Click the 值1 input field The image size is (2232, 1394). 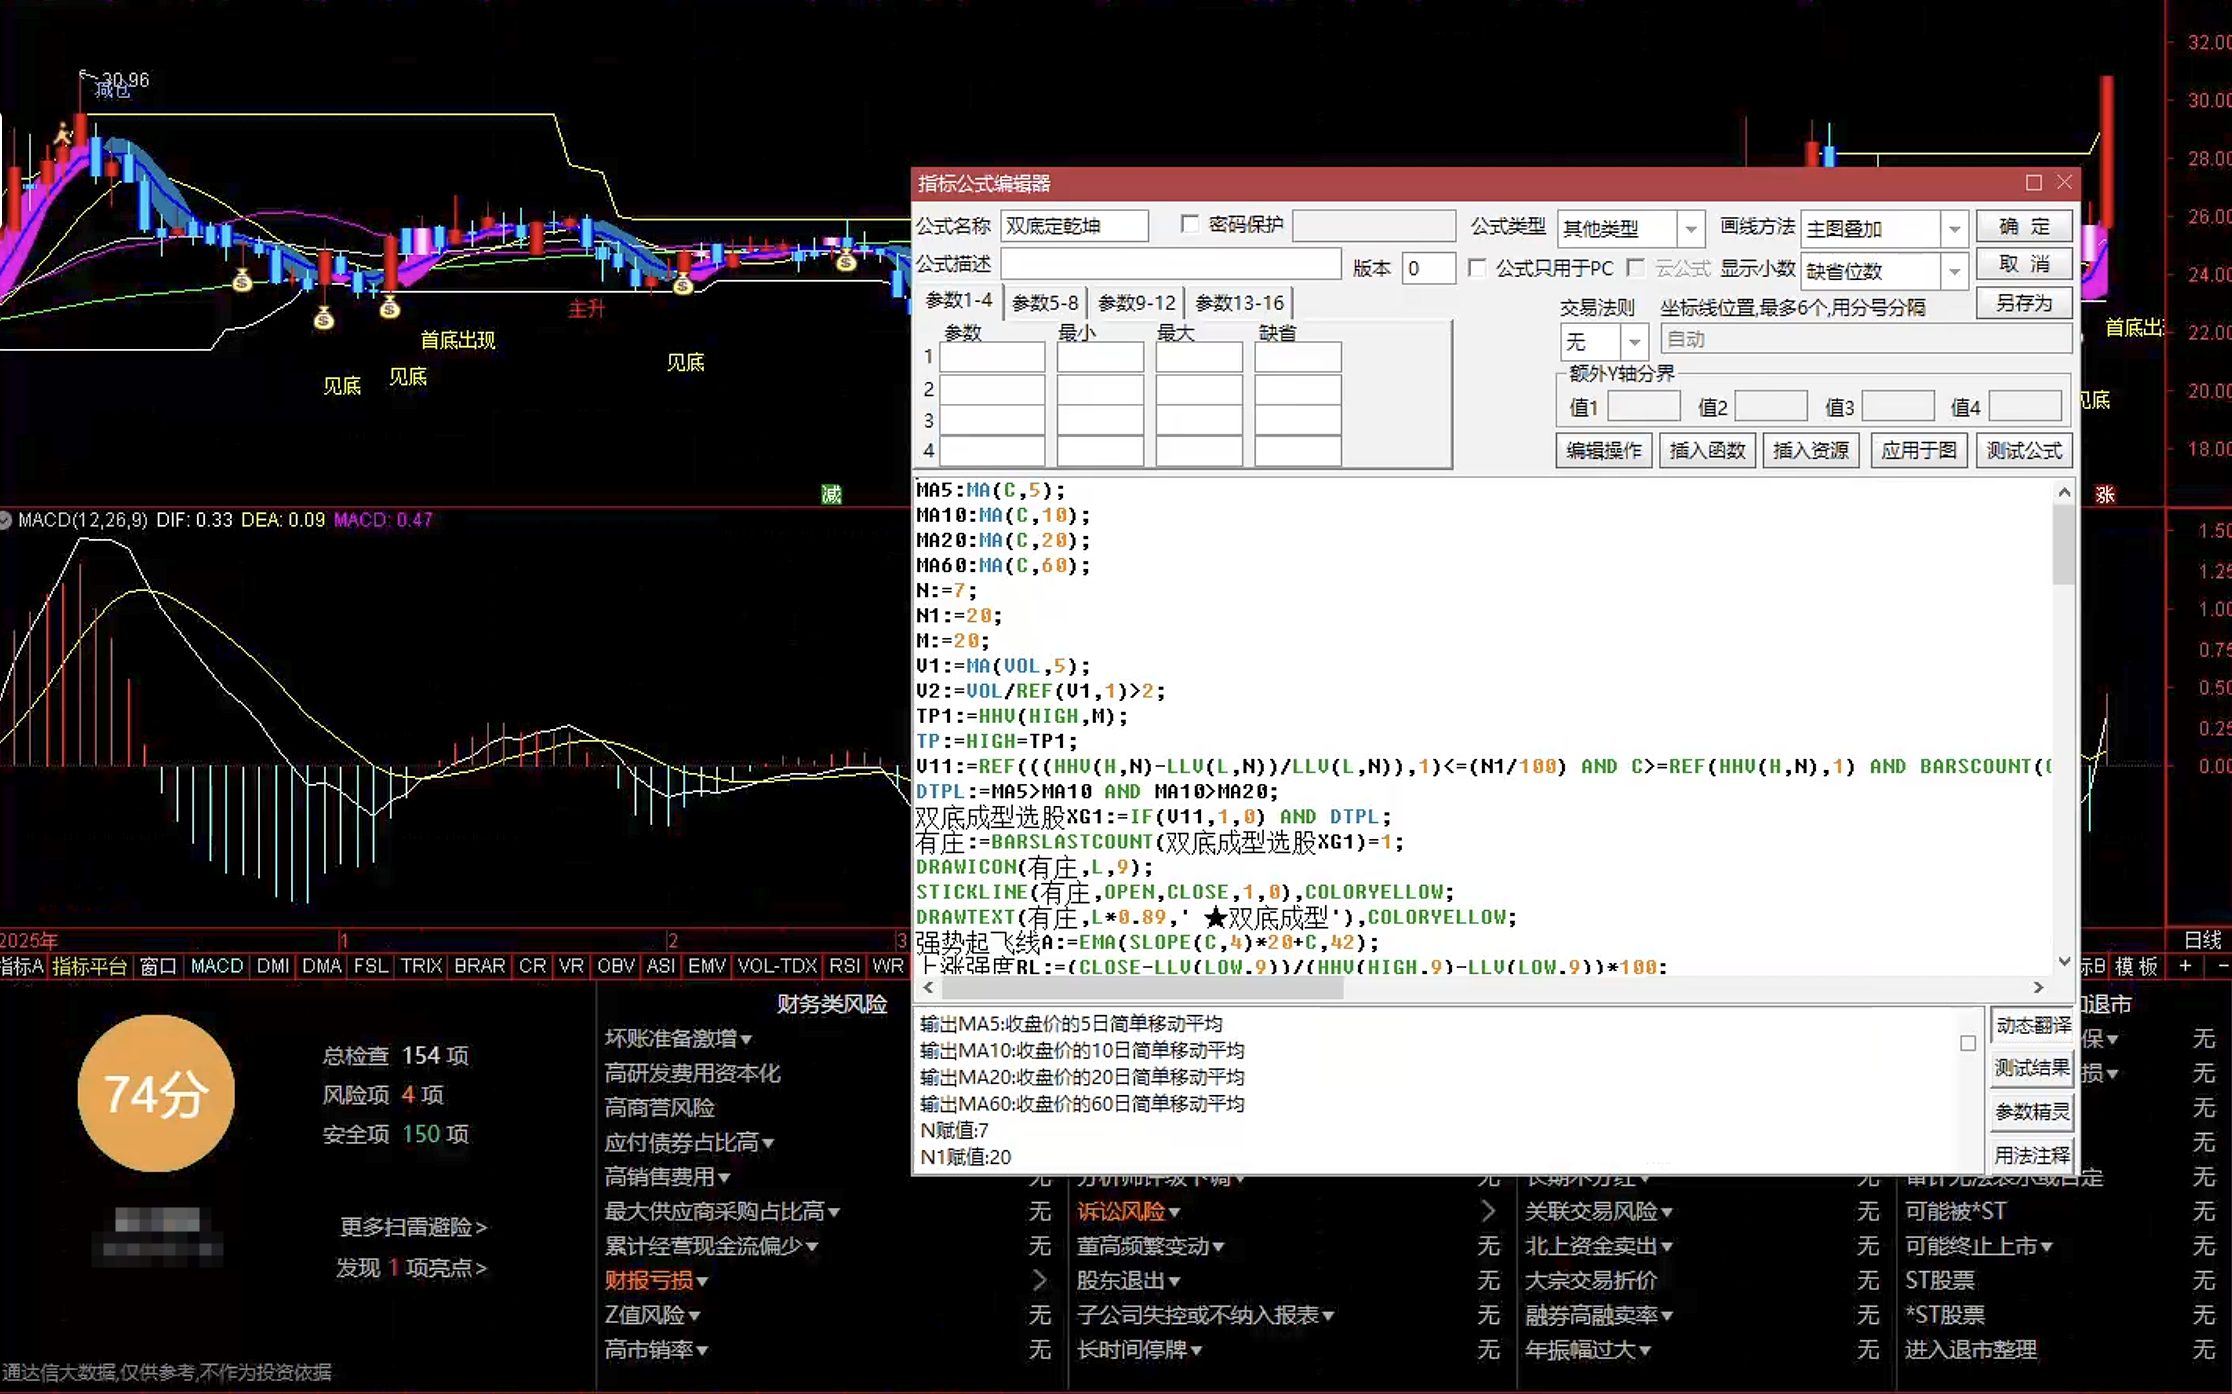click(1643, 406)
